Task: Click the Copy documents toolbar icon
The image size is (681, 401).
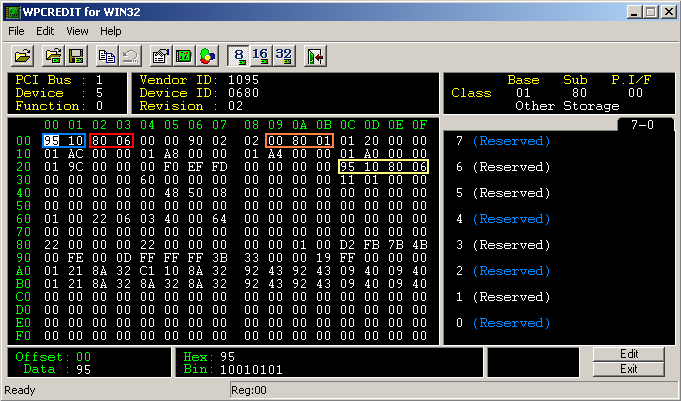Action: pos(107,56)
